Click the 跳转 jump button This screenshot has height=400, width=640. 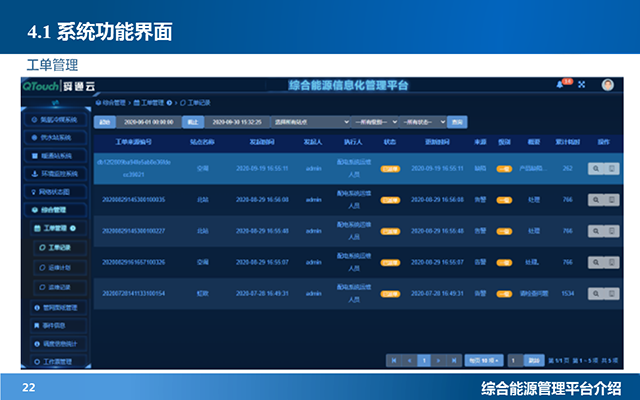coord(534,360)
